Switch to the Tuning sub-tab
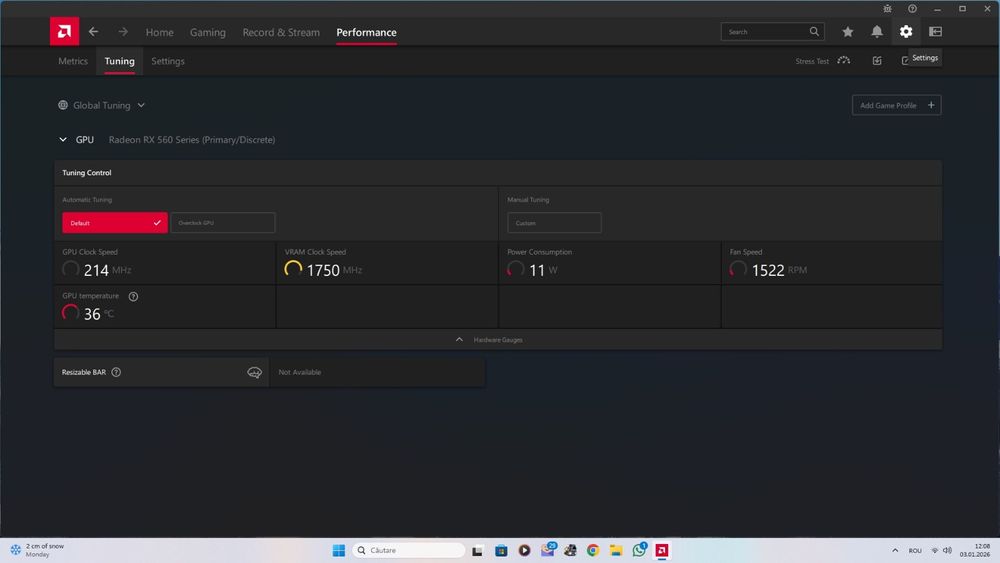This screenshot has width=1000, height=563. coord(119,61)
